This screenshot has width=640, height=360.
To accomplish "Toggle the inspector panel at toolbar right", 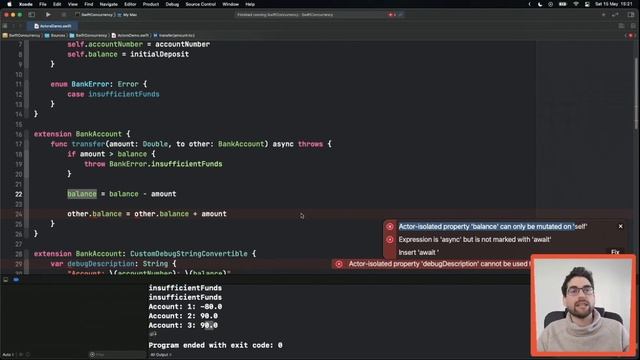I will point(631,15).
